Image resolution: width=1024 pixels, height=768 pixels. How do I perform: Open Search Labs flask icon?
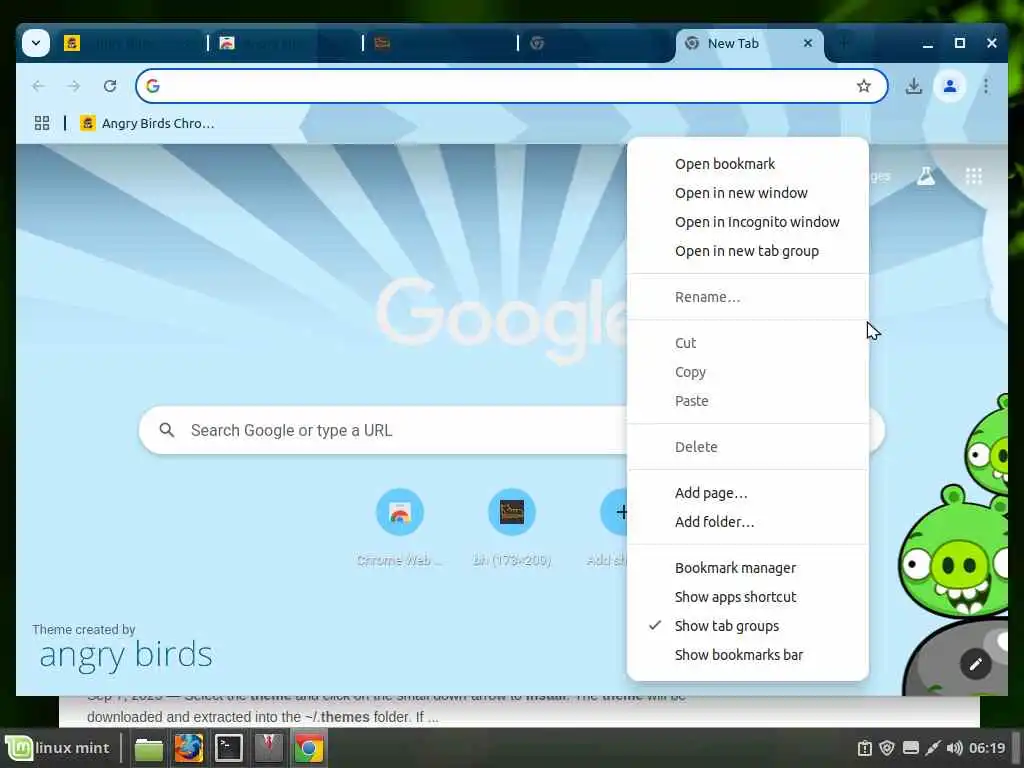tap(926, 176)
